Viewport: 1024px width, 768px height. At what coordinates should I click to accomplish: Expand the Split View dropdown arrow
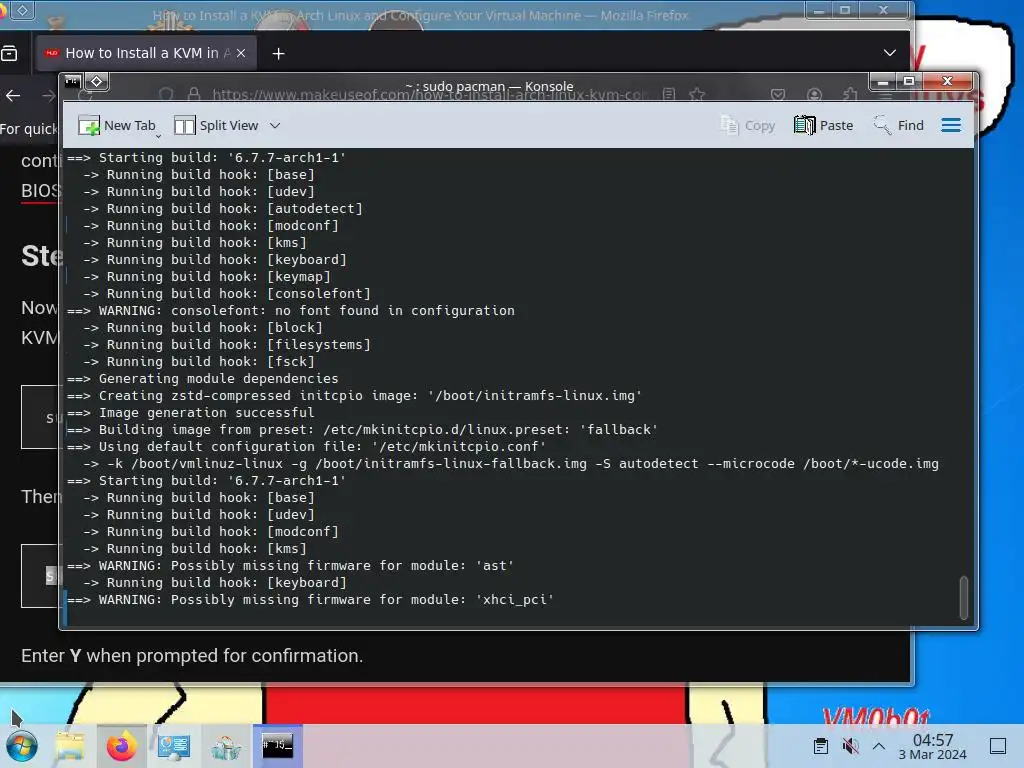(x=275, y=125)
